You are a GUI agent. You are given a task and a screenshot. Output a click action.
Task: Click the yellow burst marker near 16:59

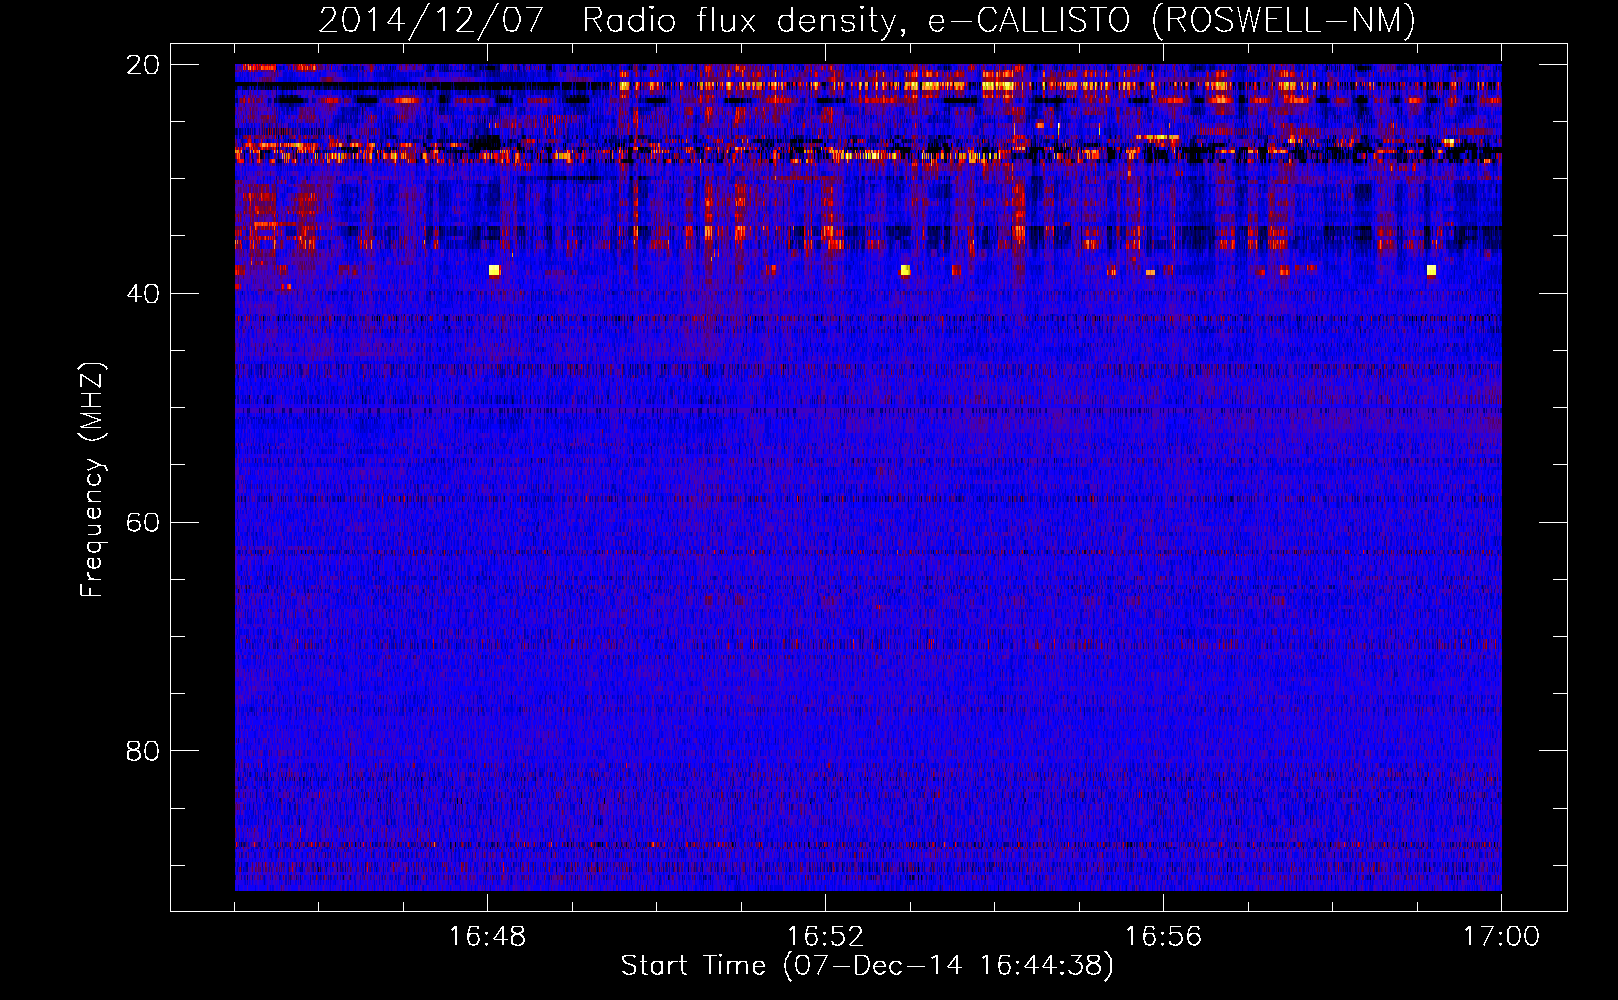tap(1431, 270)
